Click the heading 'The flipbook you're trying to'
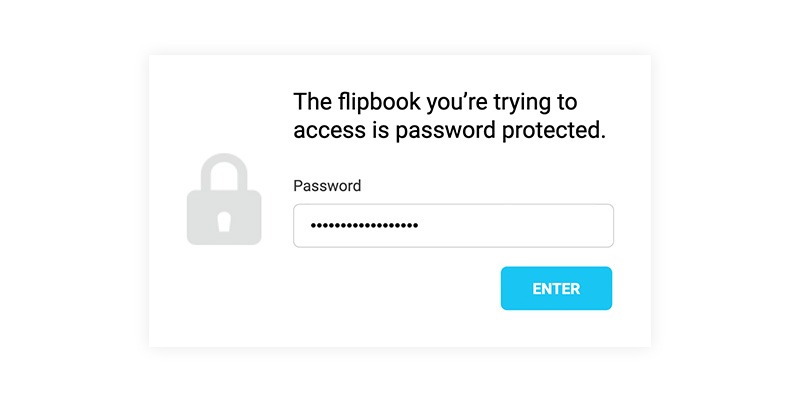This screenshot has width=800, height=400. point(435,103)
